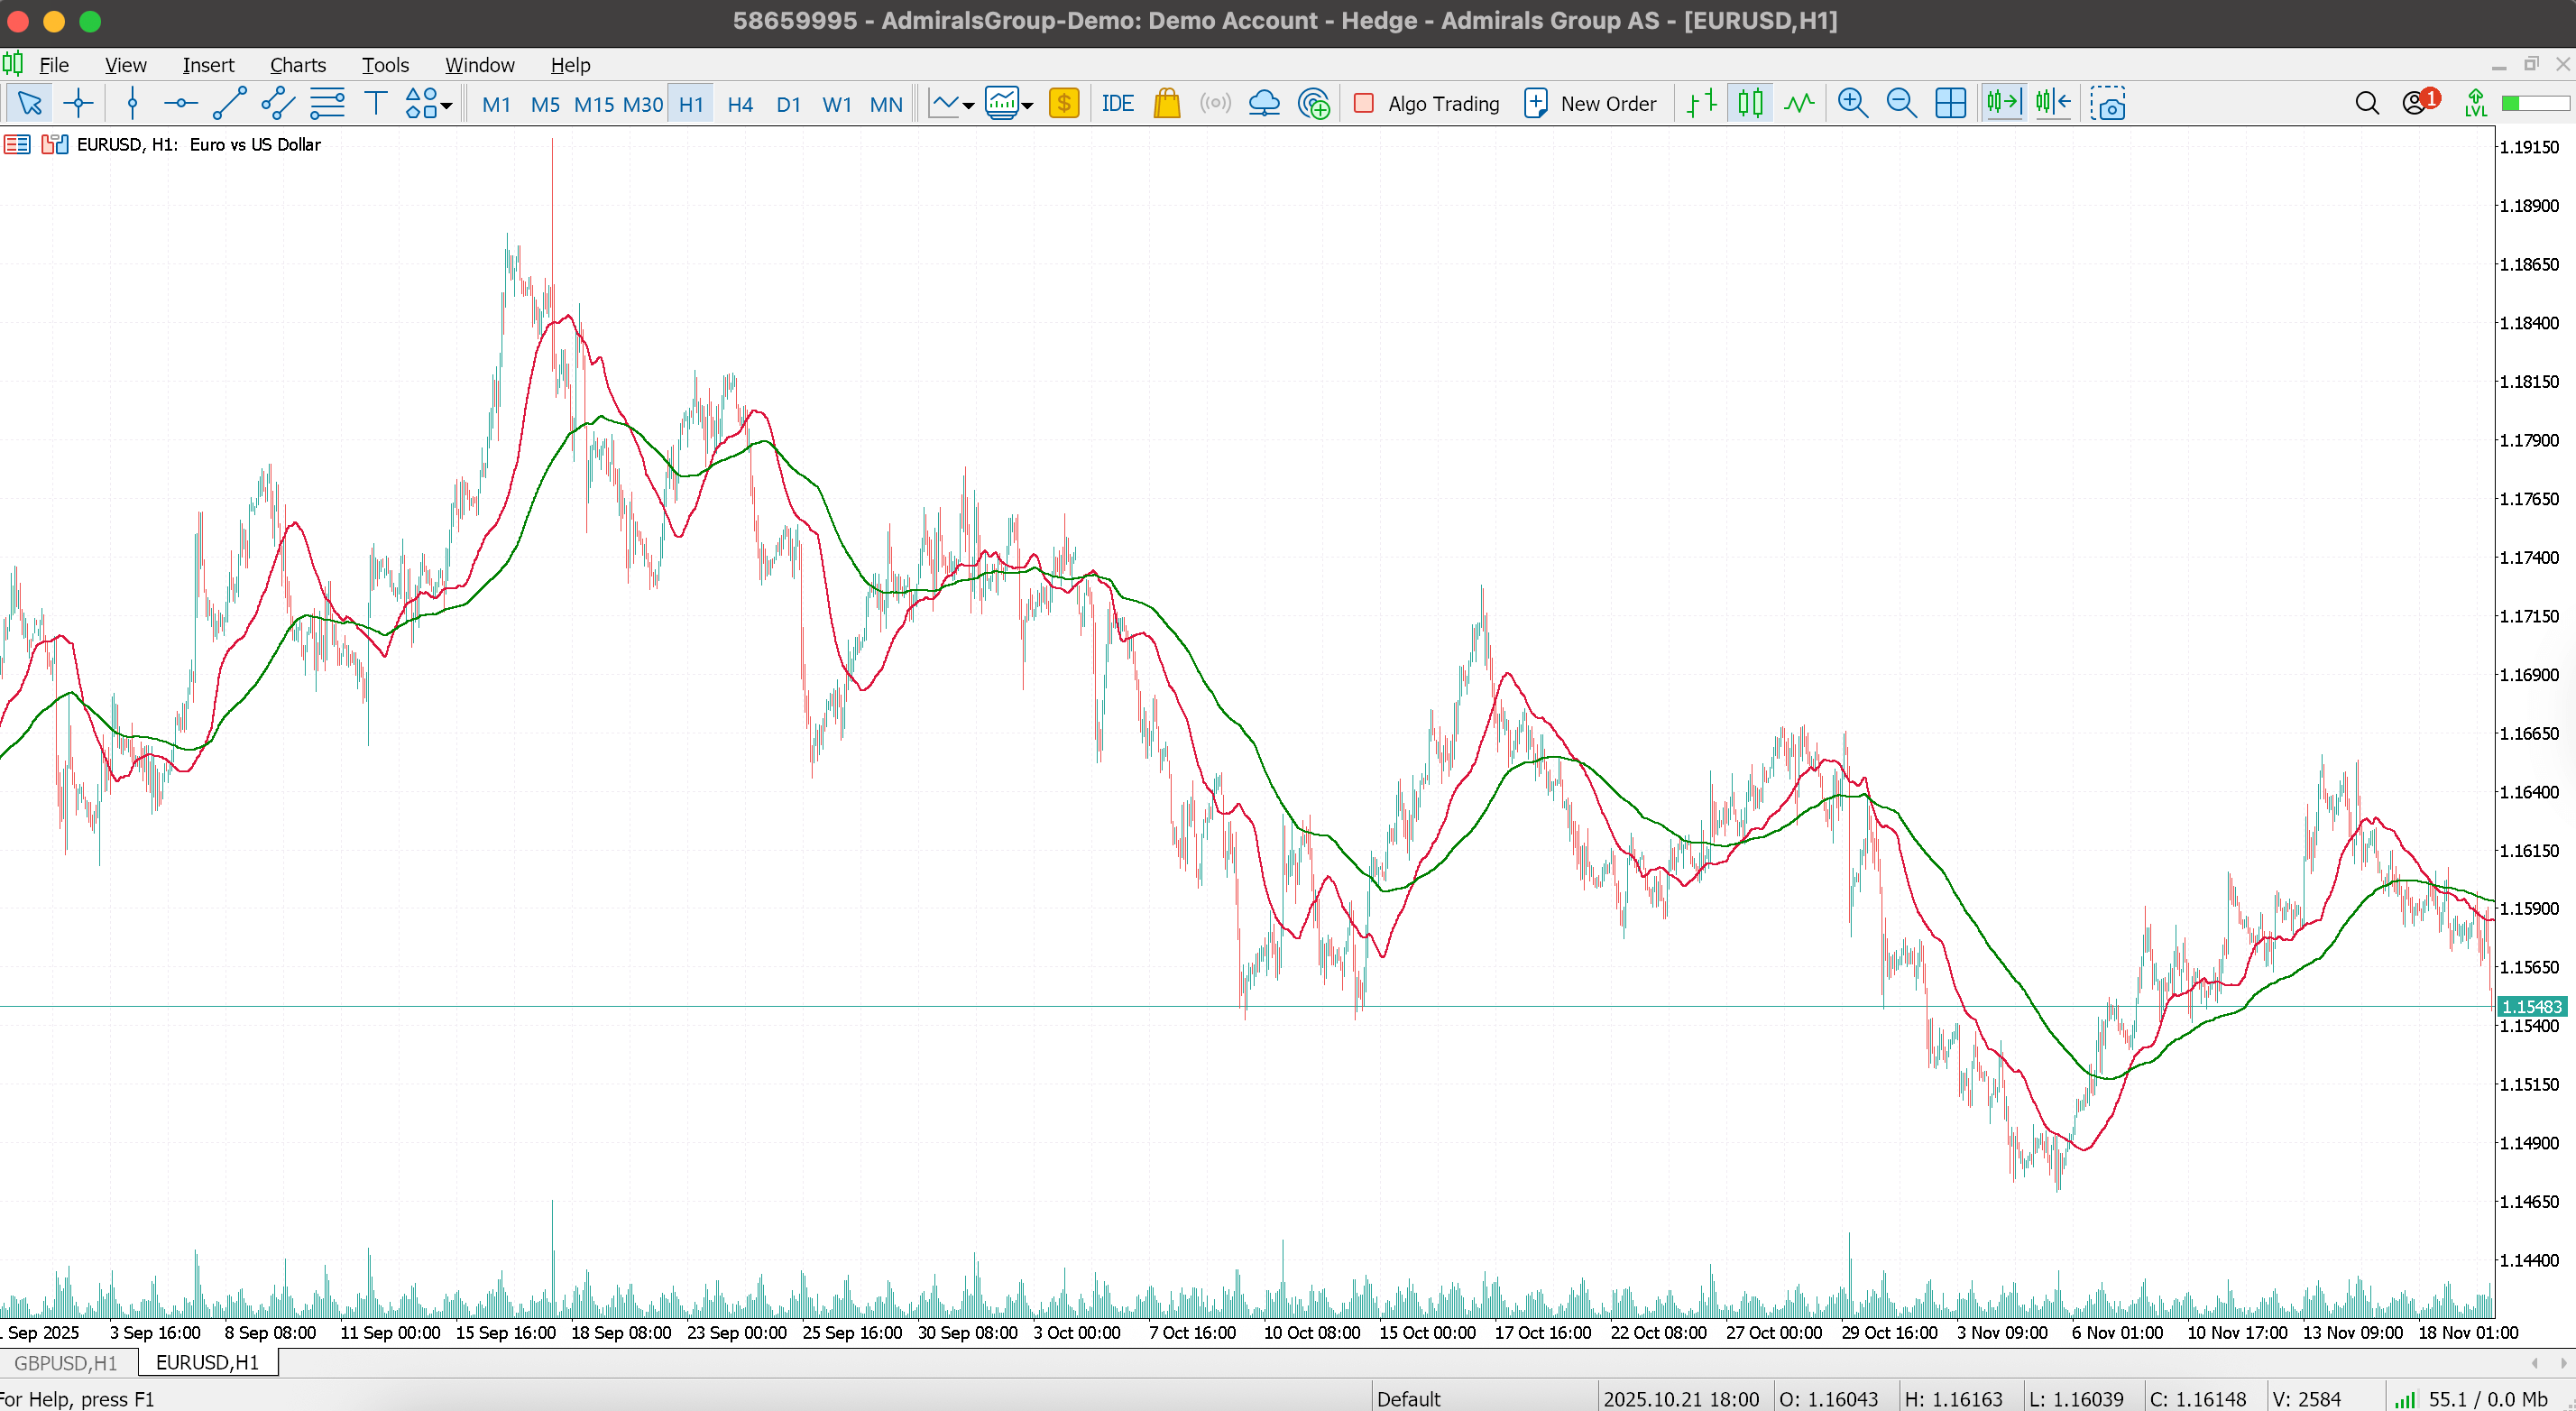This screenshot has height=1411, width=2576.
Task: Click the Default profile in status bar
Action: (x=1408, y=1399)
